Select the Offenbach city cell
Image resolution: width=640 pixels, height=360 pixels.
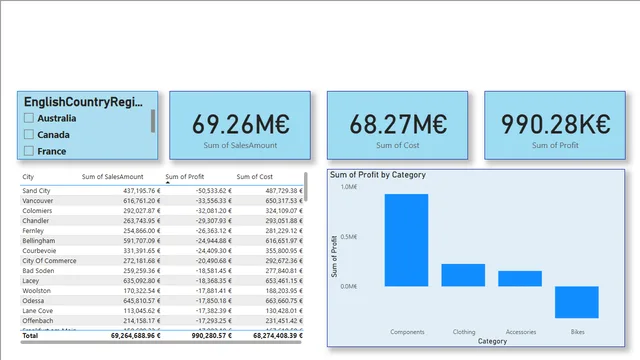pyautogui.click(x=38, y=320)
